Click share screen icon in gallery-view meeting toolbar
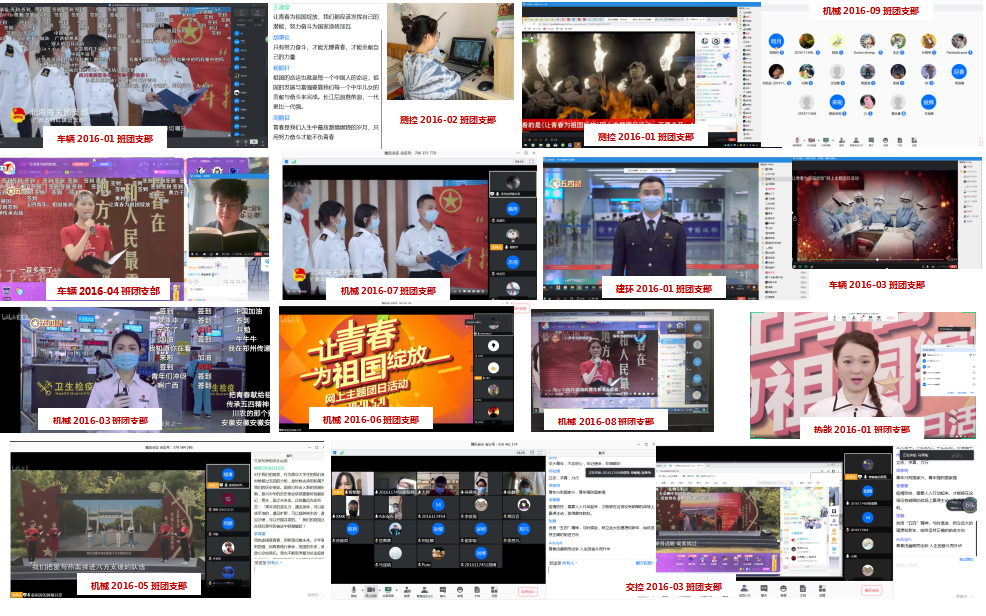Viewport: 986px width, 616px height. (x=388, y=590)
